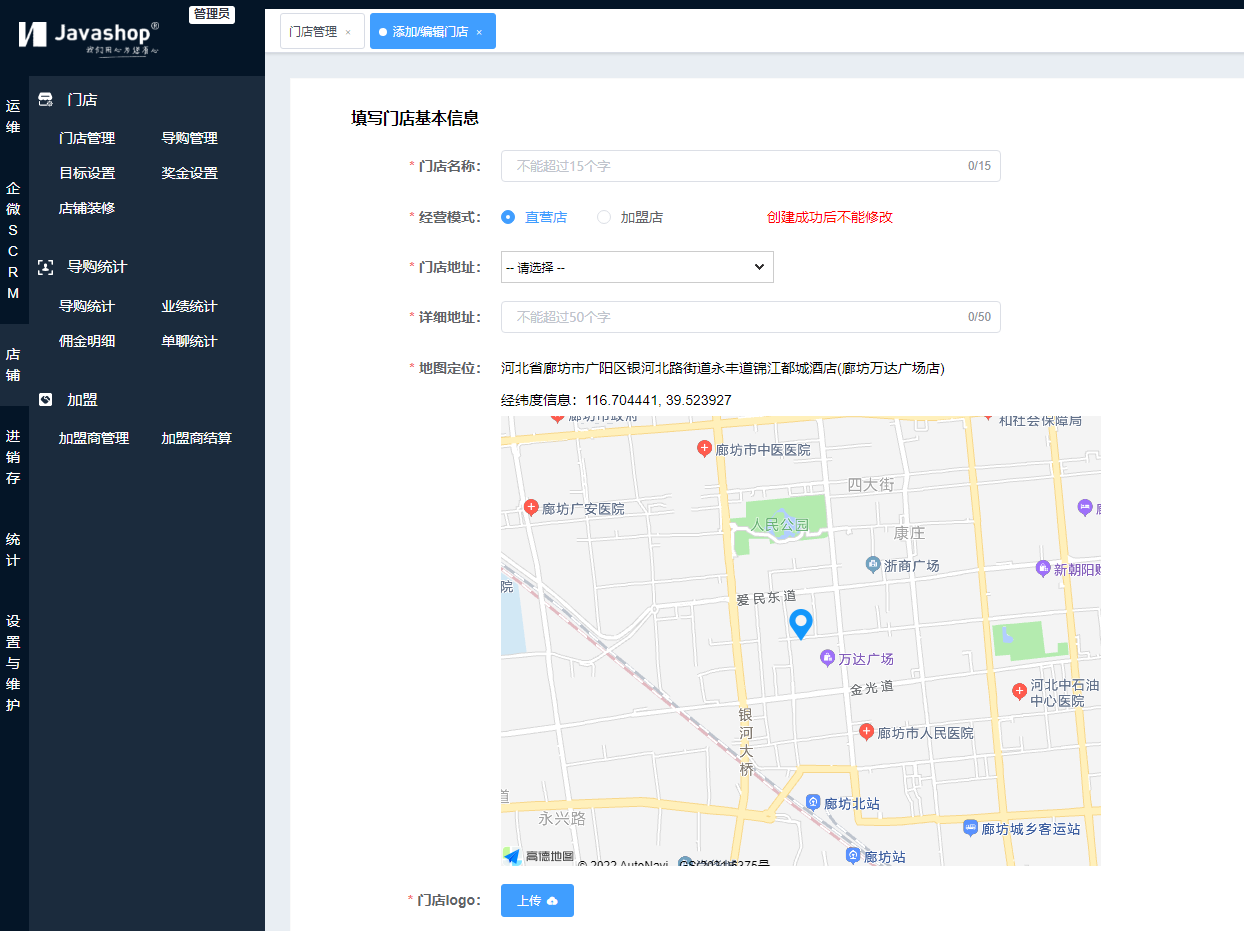Switch to the 添加/编辑门店 tab
The height and width of the screenshot is (931, 1244).
(x=433, y=31)
